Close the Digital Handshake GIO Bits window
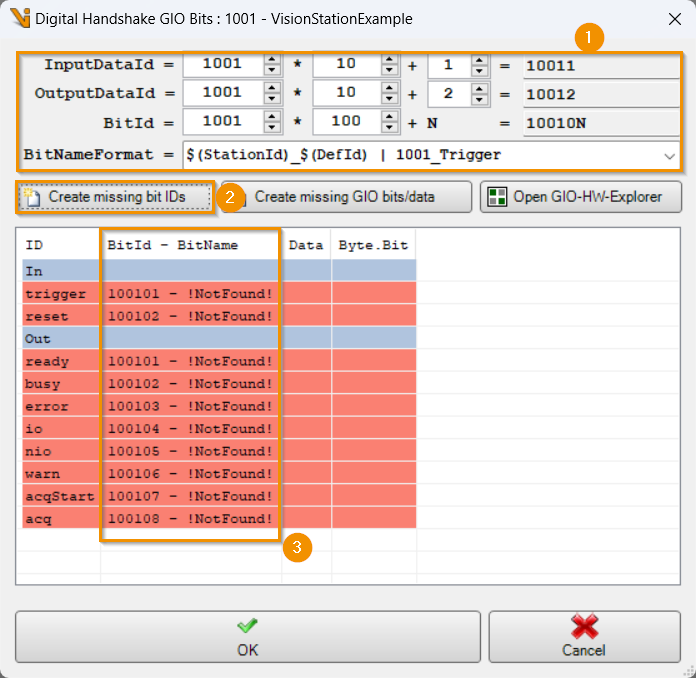Viewport: 696px width, 678px height. (675, 19)
